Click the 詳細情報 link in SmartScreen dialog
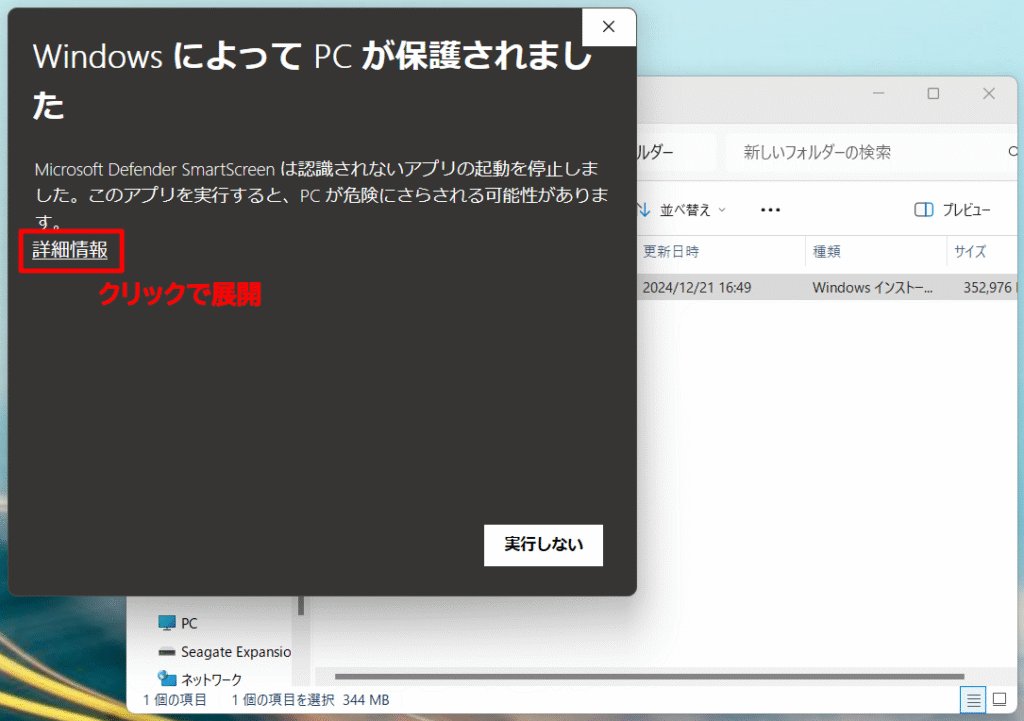This screenshot has height=721, width=1024. [70, 250]
